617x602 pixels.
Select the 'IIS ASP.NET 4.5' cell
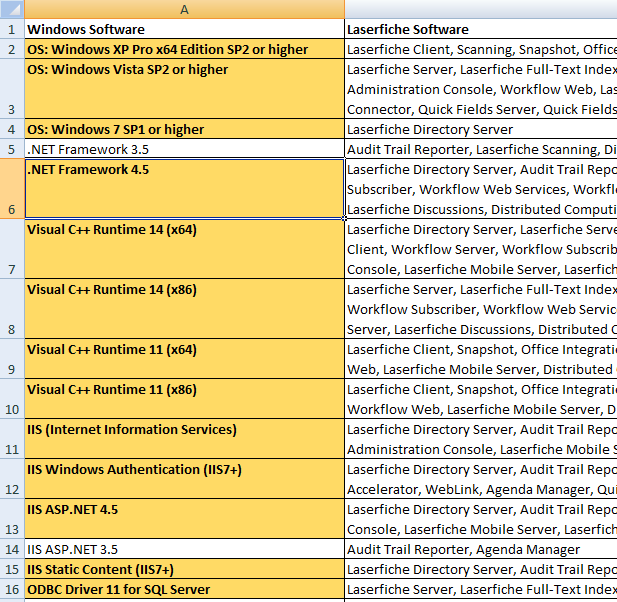click(185, 519)
